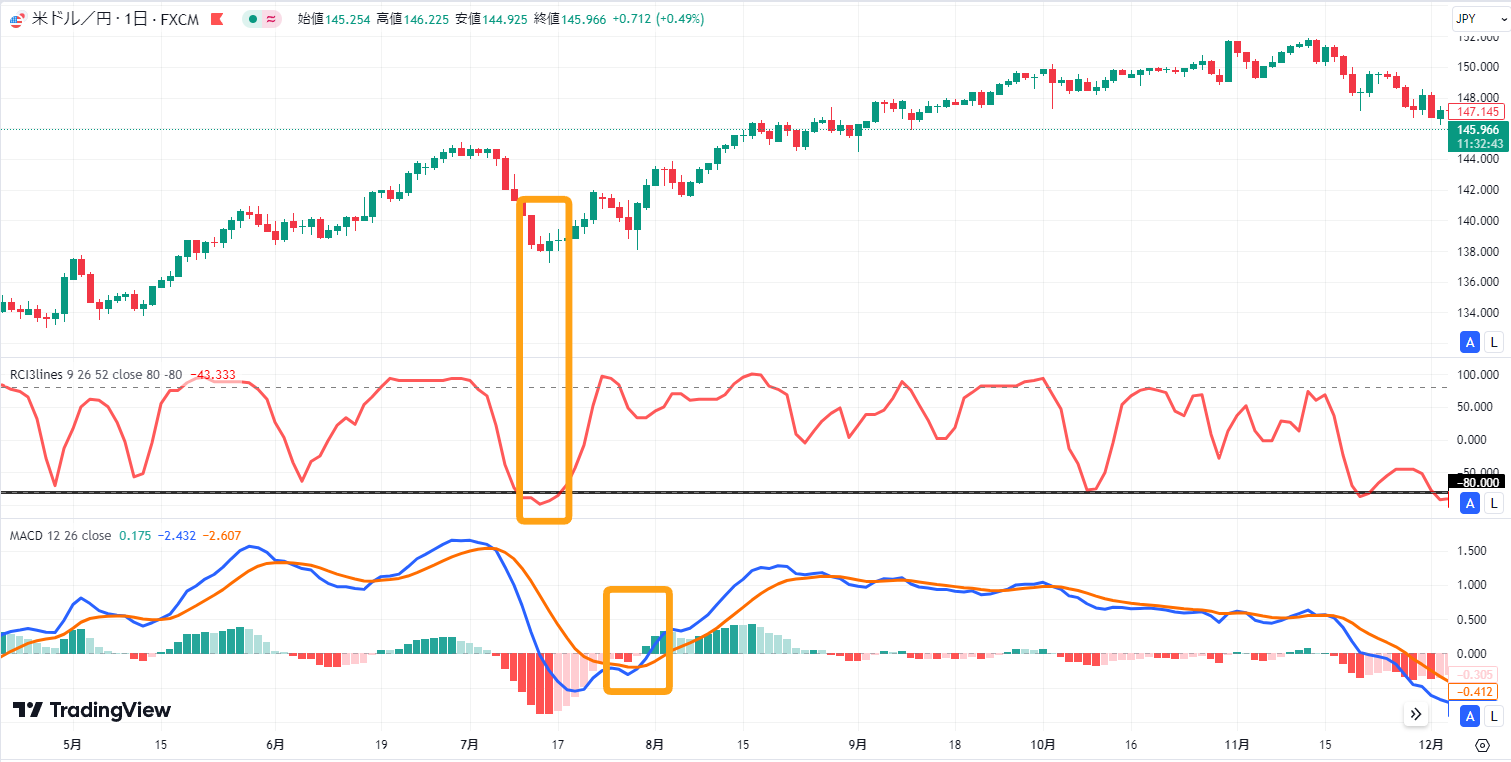Click the green market status dot

tap(254, 19)
